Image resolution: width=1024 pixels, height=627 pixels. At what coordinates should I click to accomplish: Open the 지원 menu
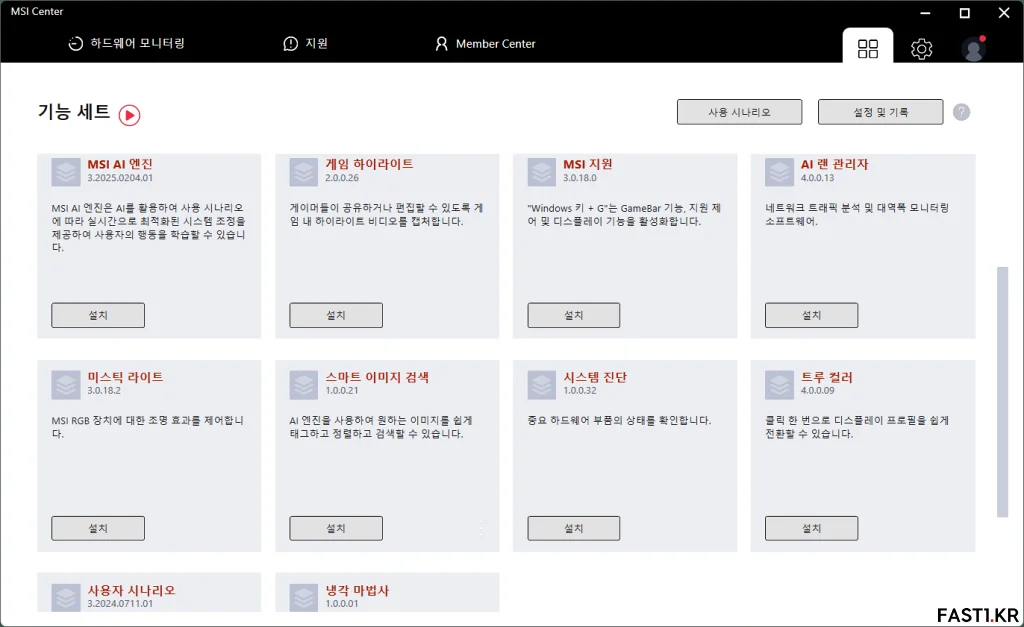pos(306,44)
